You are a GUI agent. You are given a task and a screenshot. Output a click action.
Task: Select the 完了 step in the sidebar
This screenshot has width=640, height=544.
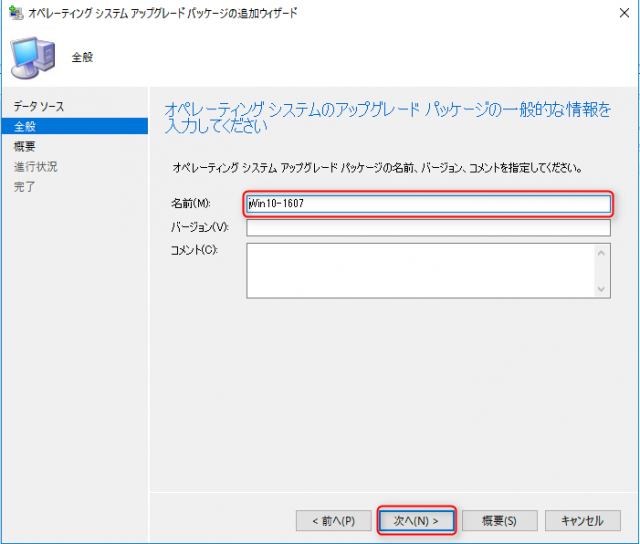click(x=25, y=187)
